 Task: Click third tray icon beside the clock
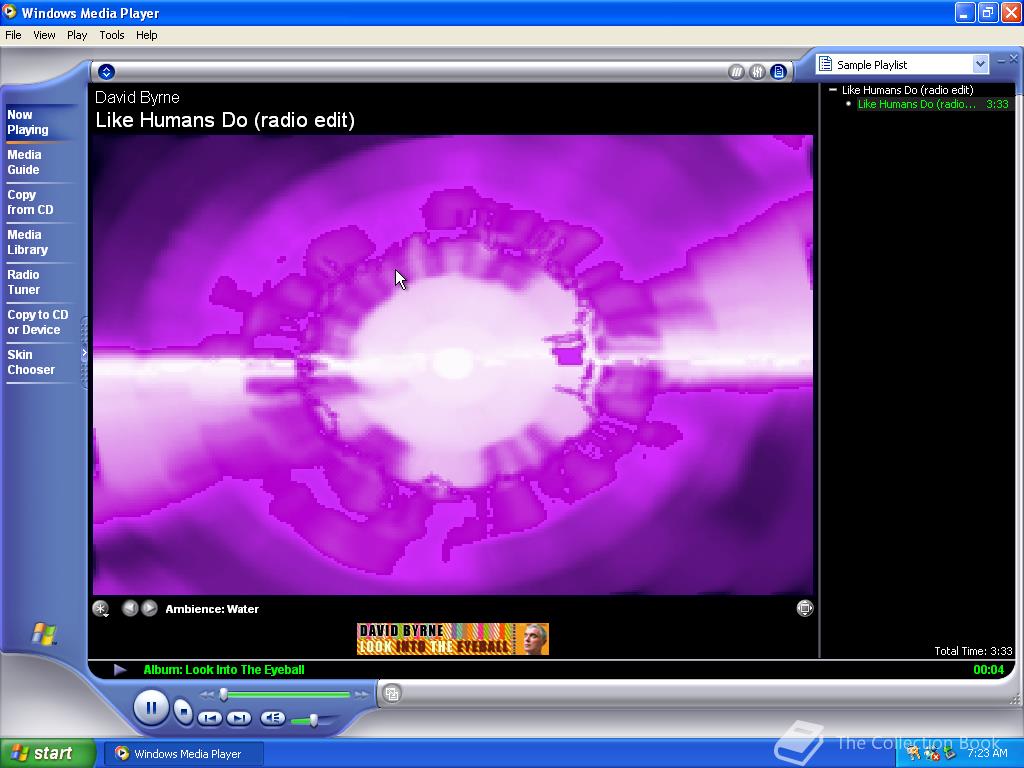(x=950, y=754)
